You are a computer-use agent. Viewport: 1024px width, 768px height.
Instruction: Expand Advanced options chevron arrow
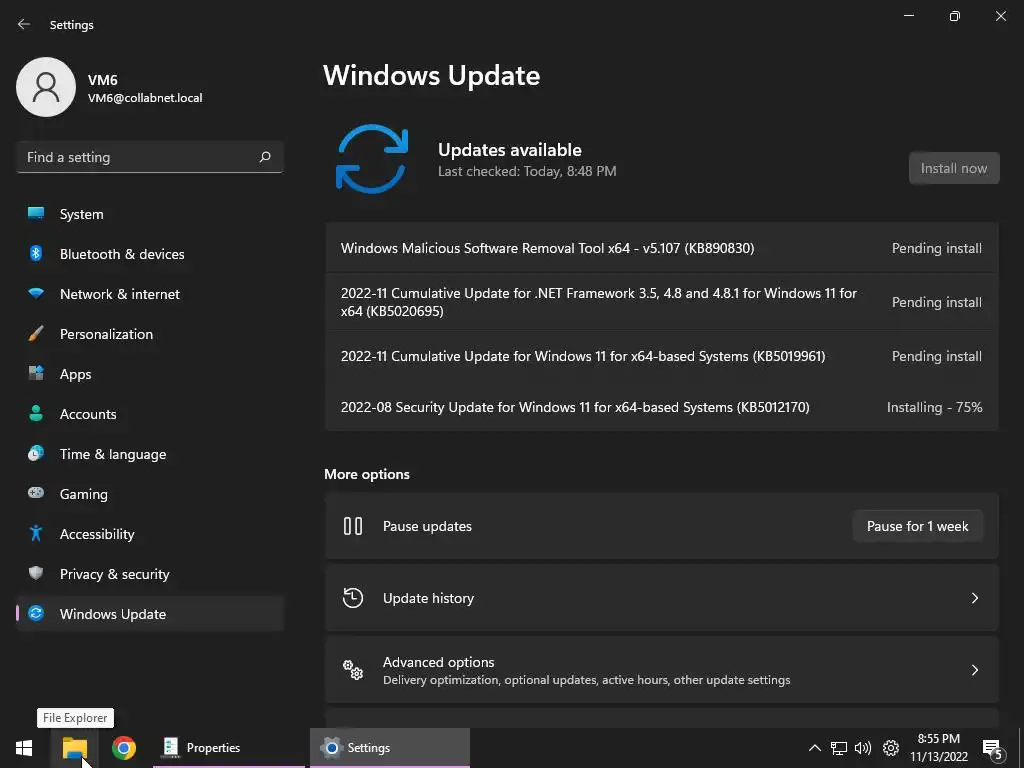[x=974, y=670]
